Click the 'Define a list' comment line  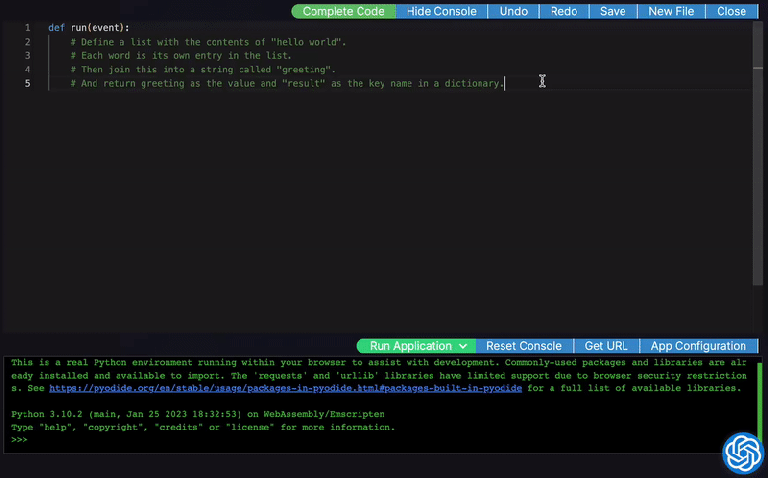pos(208,42)
